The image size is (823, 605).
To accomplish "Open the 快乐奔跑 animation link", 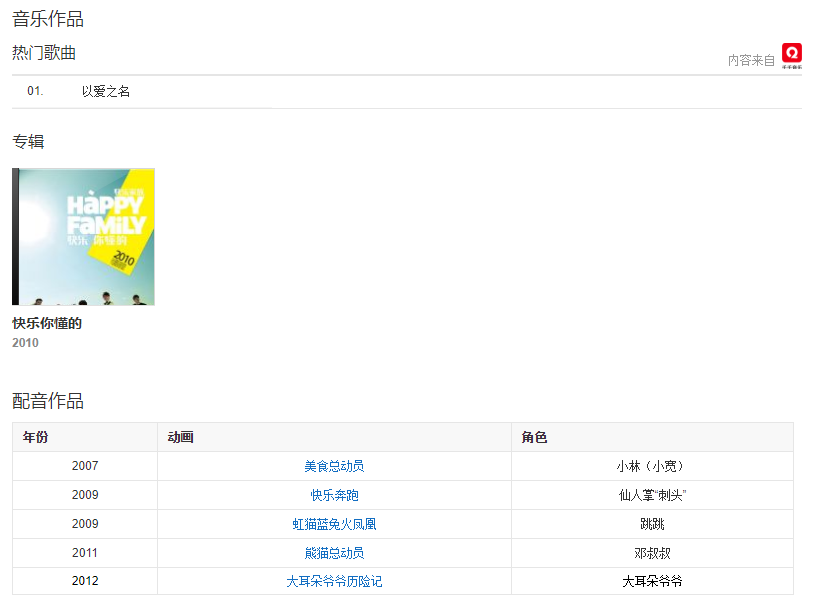I will click(334, 496).
